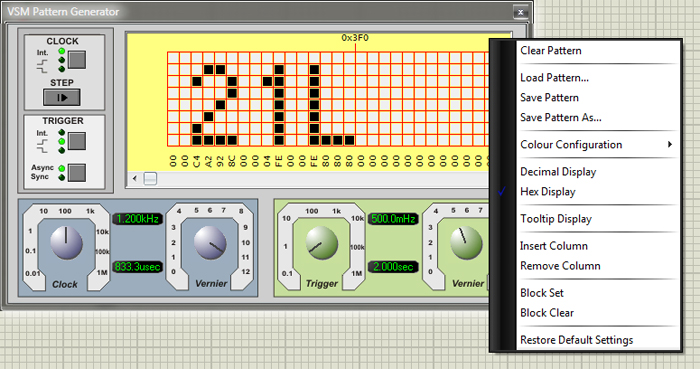This screenshot has height=369, width=700.
Task: Choose Remove Column from menu
Action: 560,266
